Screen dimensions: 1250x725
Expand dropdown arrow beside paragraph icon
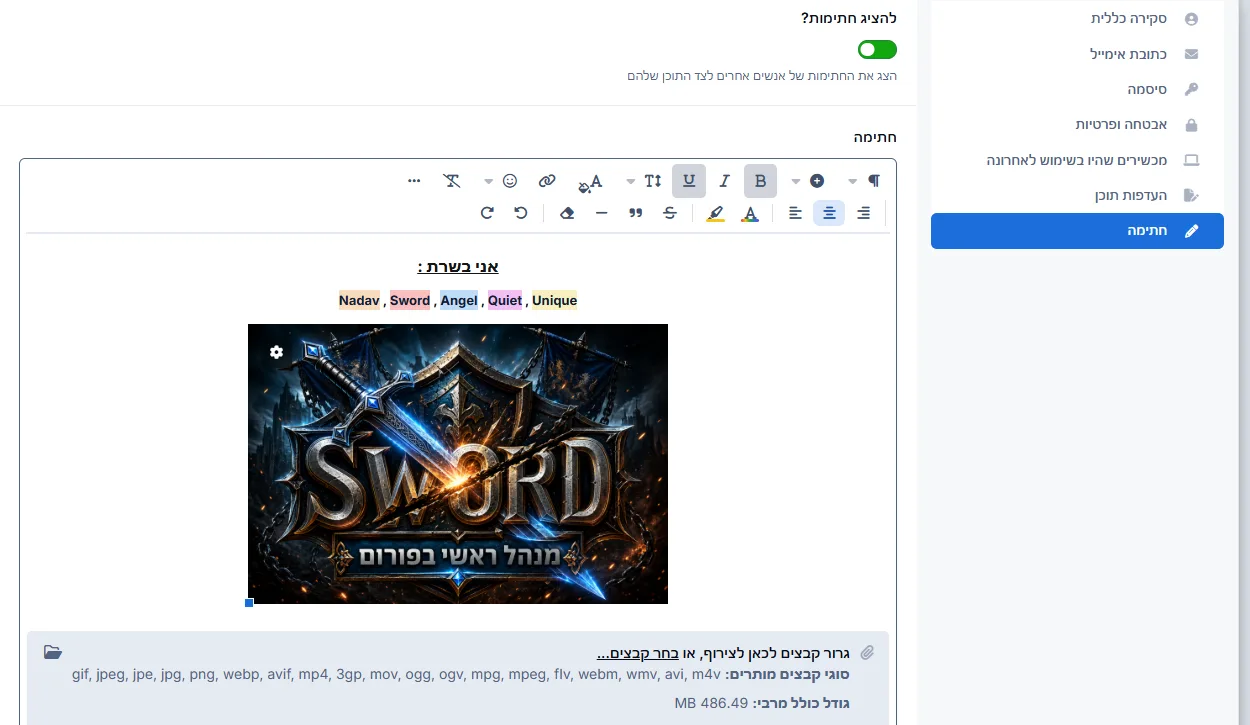pos(852,181)
